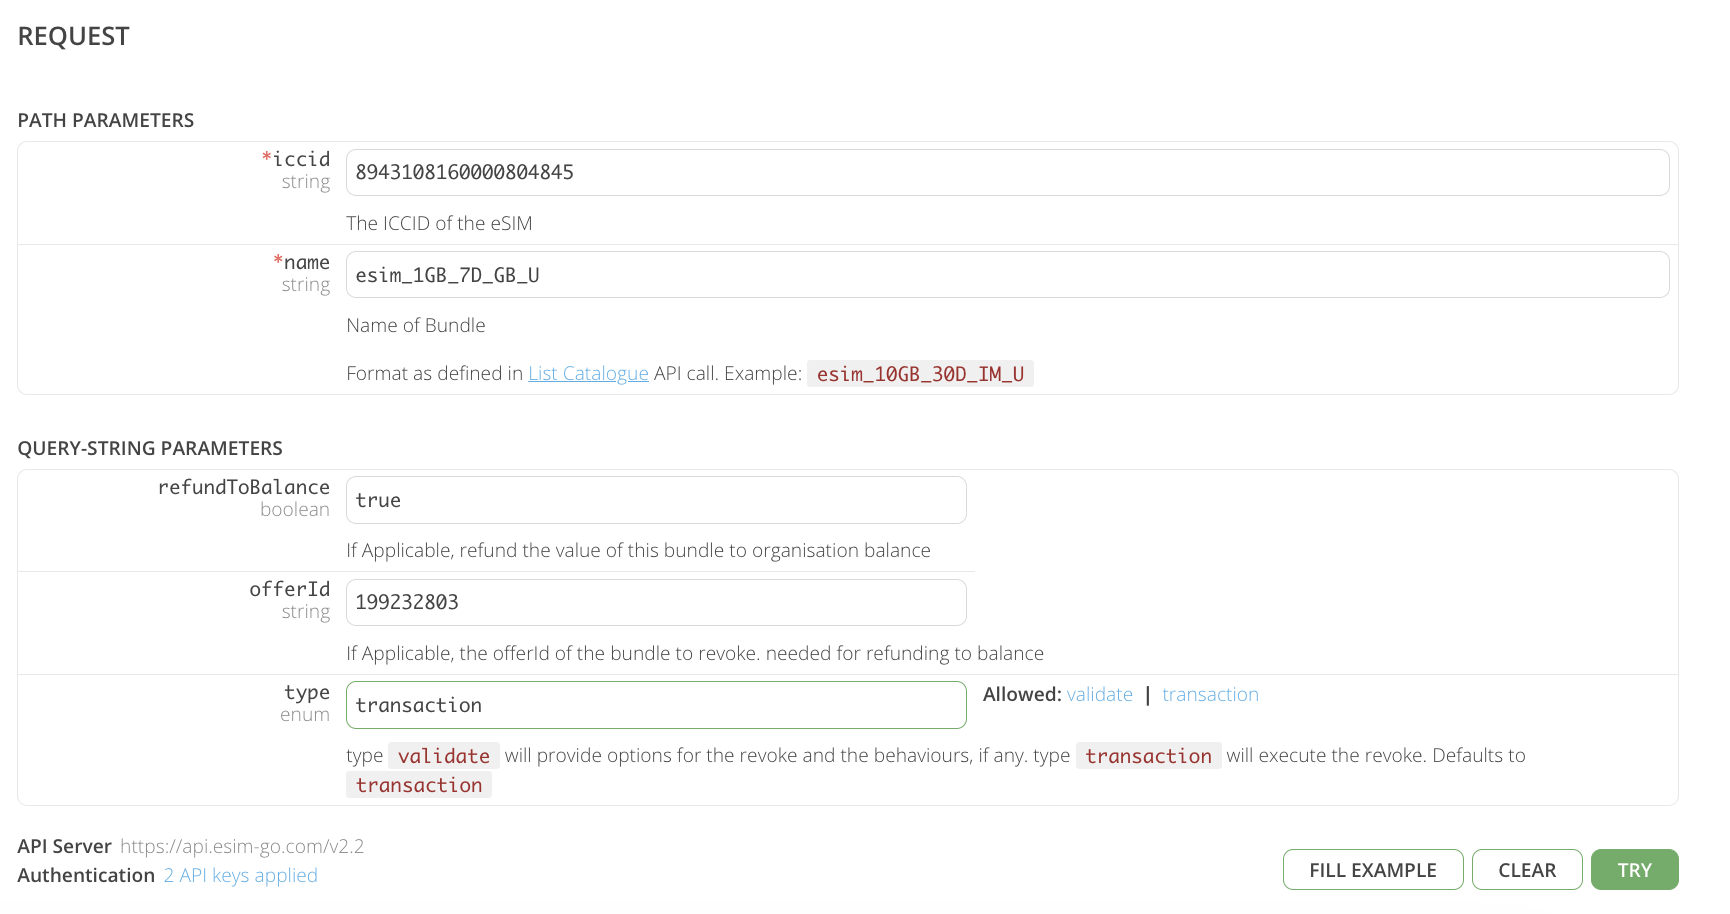The height and width of the screenshot is (914, 1730).
Task: Click the PATH PARAMETERS heading
Action: coord(106,120)
